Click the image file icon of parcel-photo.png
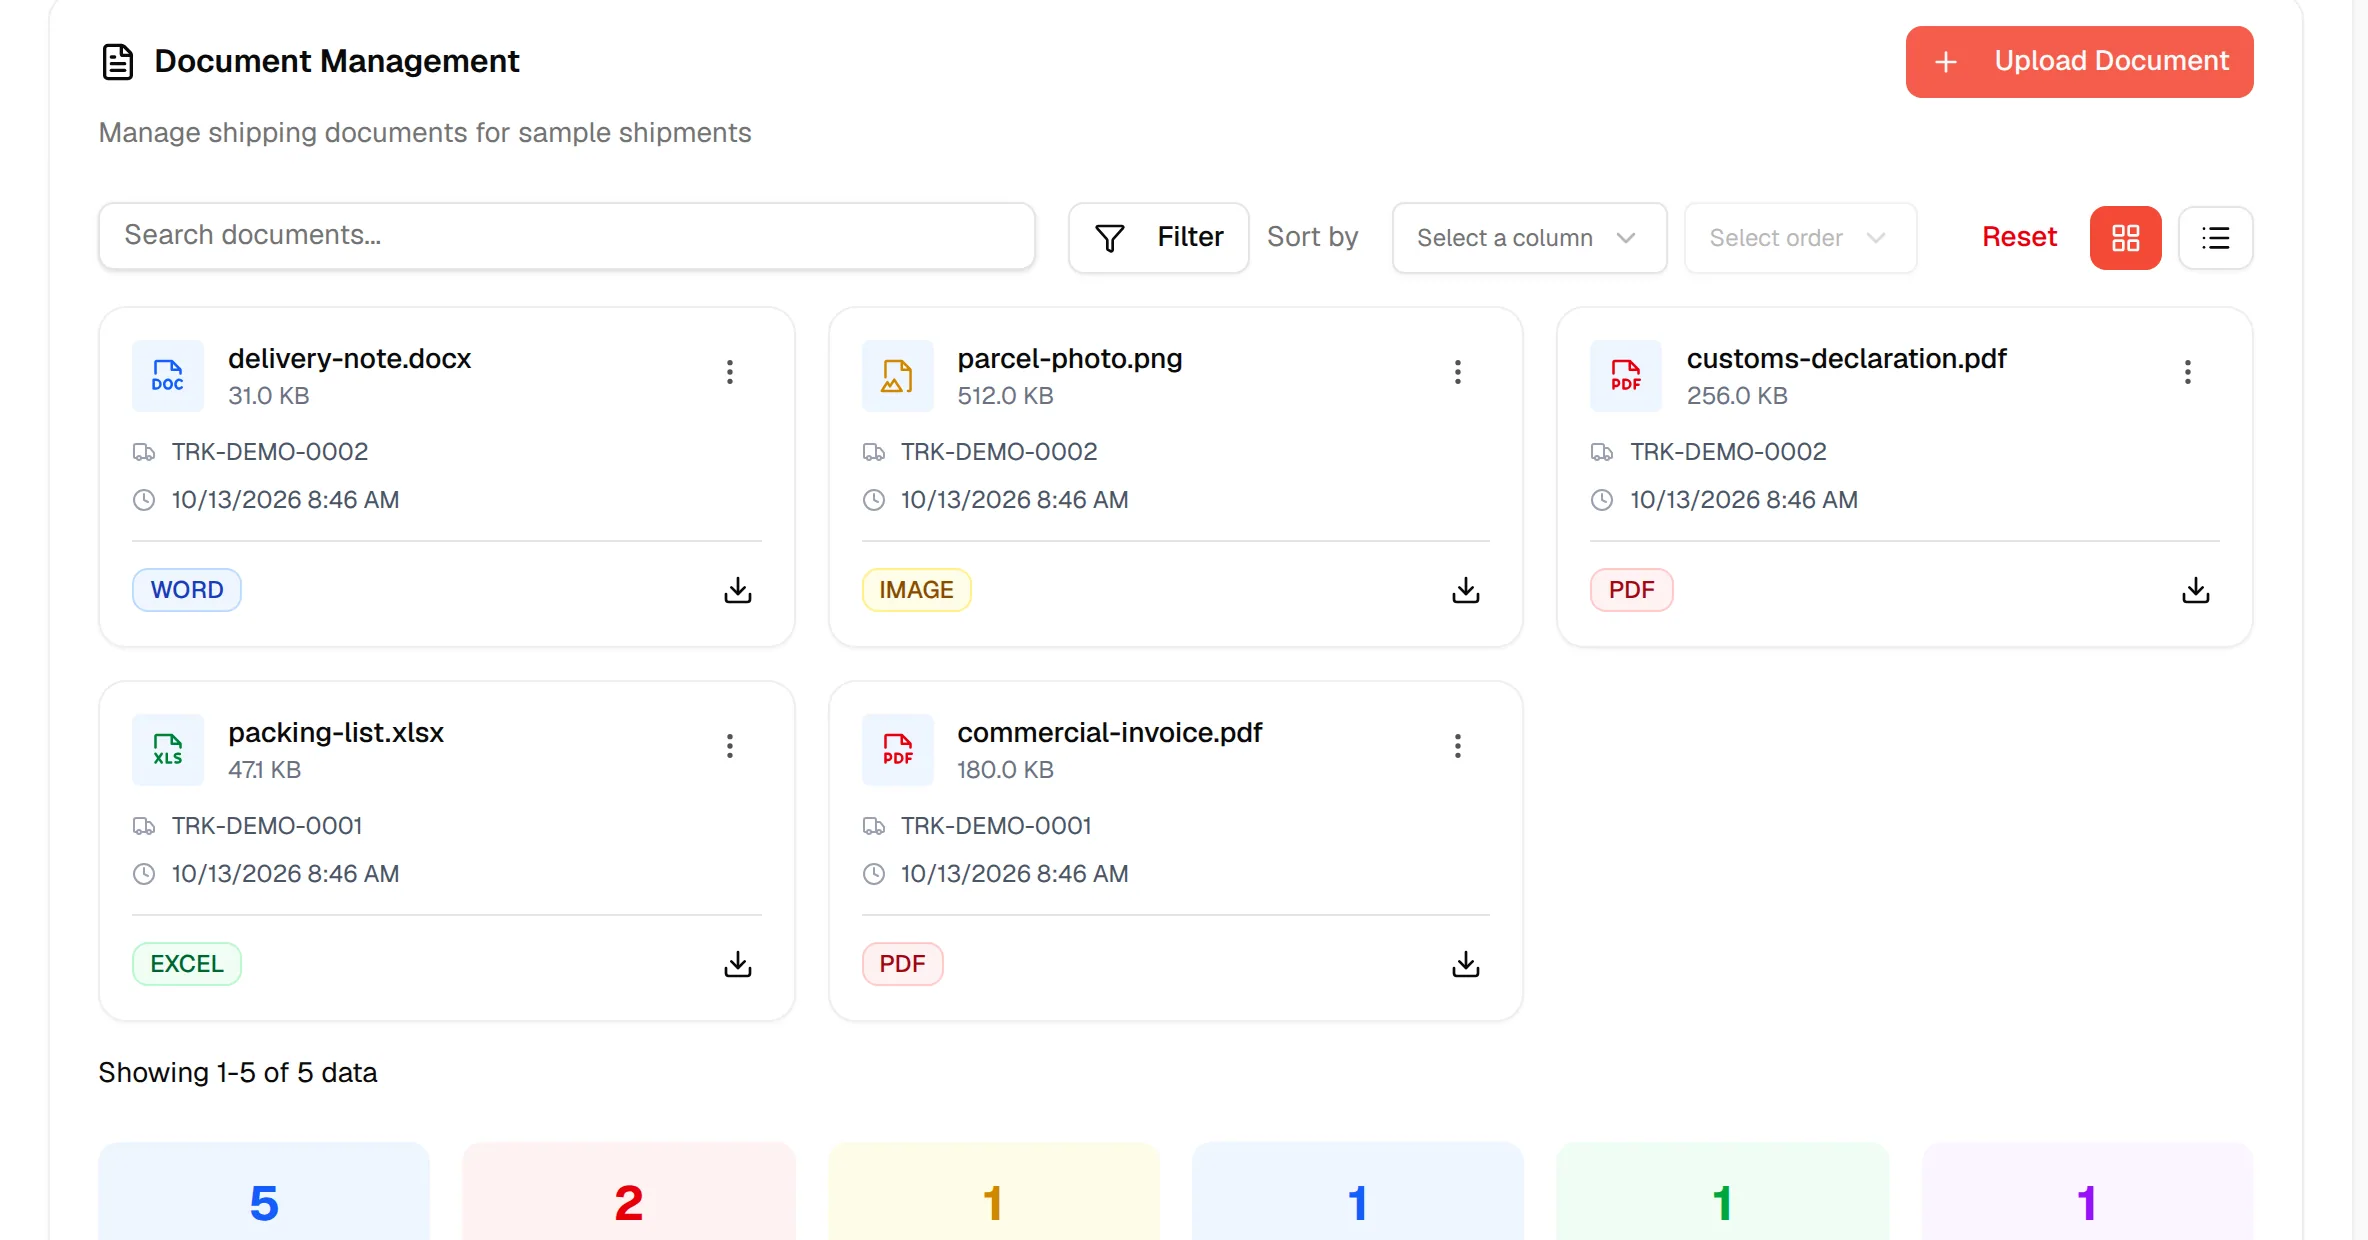The image size is (2368, 1240). 897,376
